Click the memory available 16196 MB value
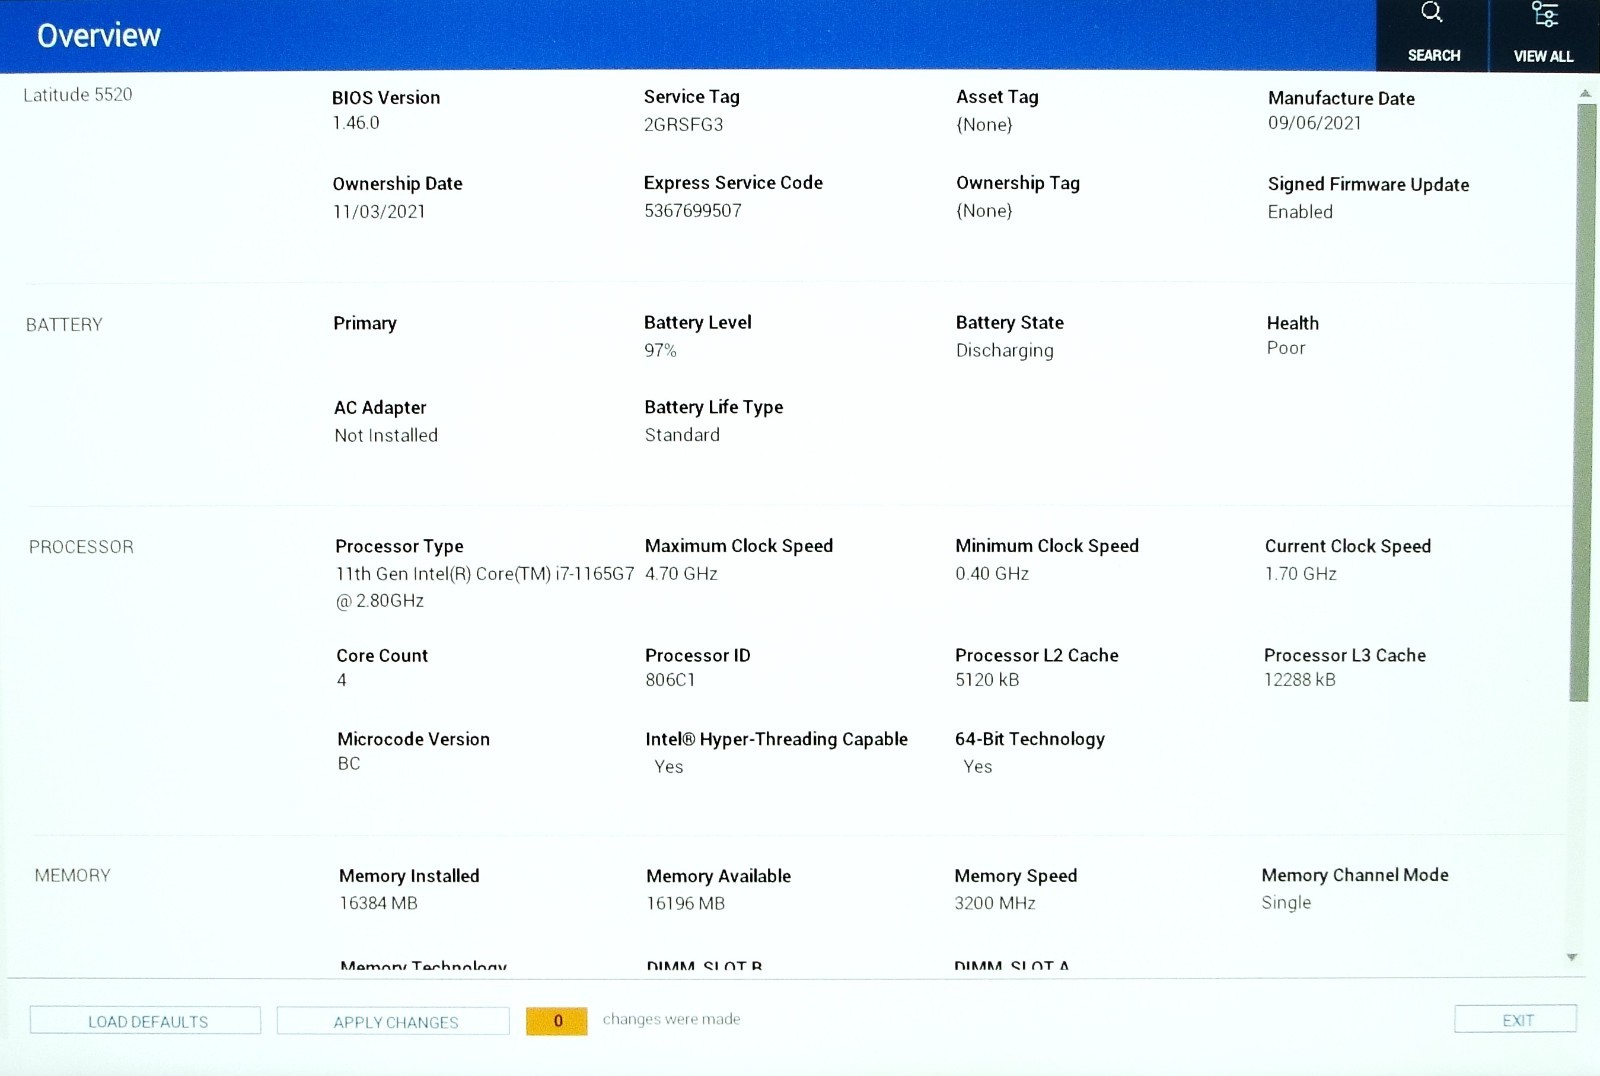1600x1076 pixels. (x=685, y=904)
